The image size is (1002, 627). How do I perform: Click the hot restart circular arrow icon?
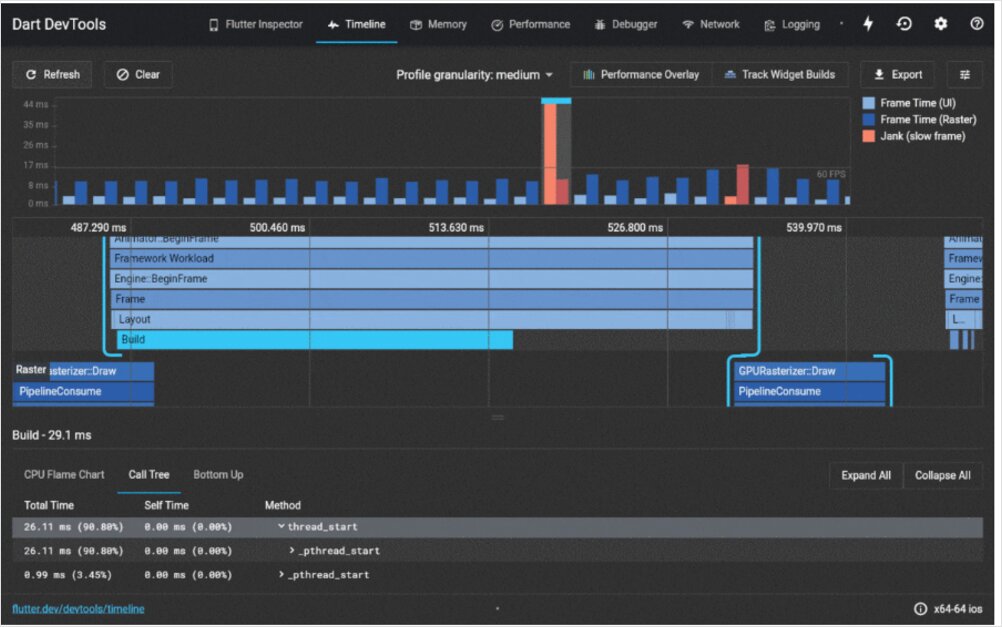904,24
